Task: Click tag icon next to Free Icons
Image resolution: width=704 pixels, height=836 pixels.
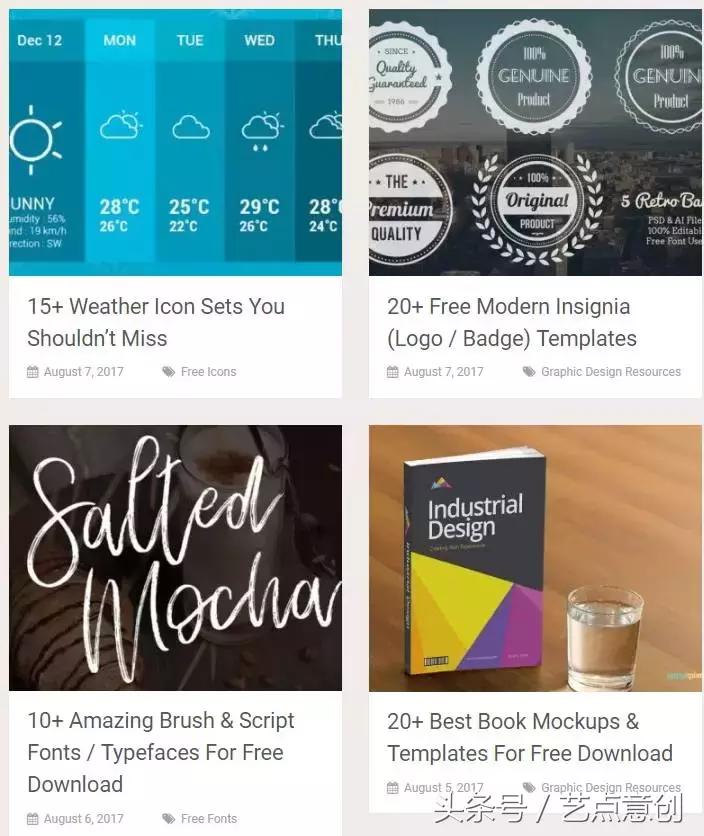Action: click(169, 372)
